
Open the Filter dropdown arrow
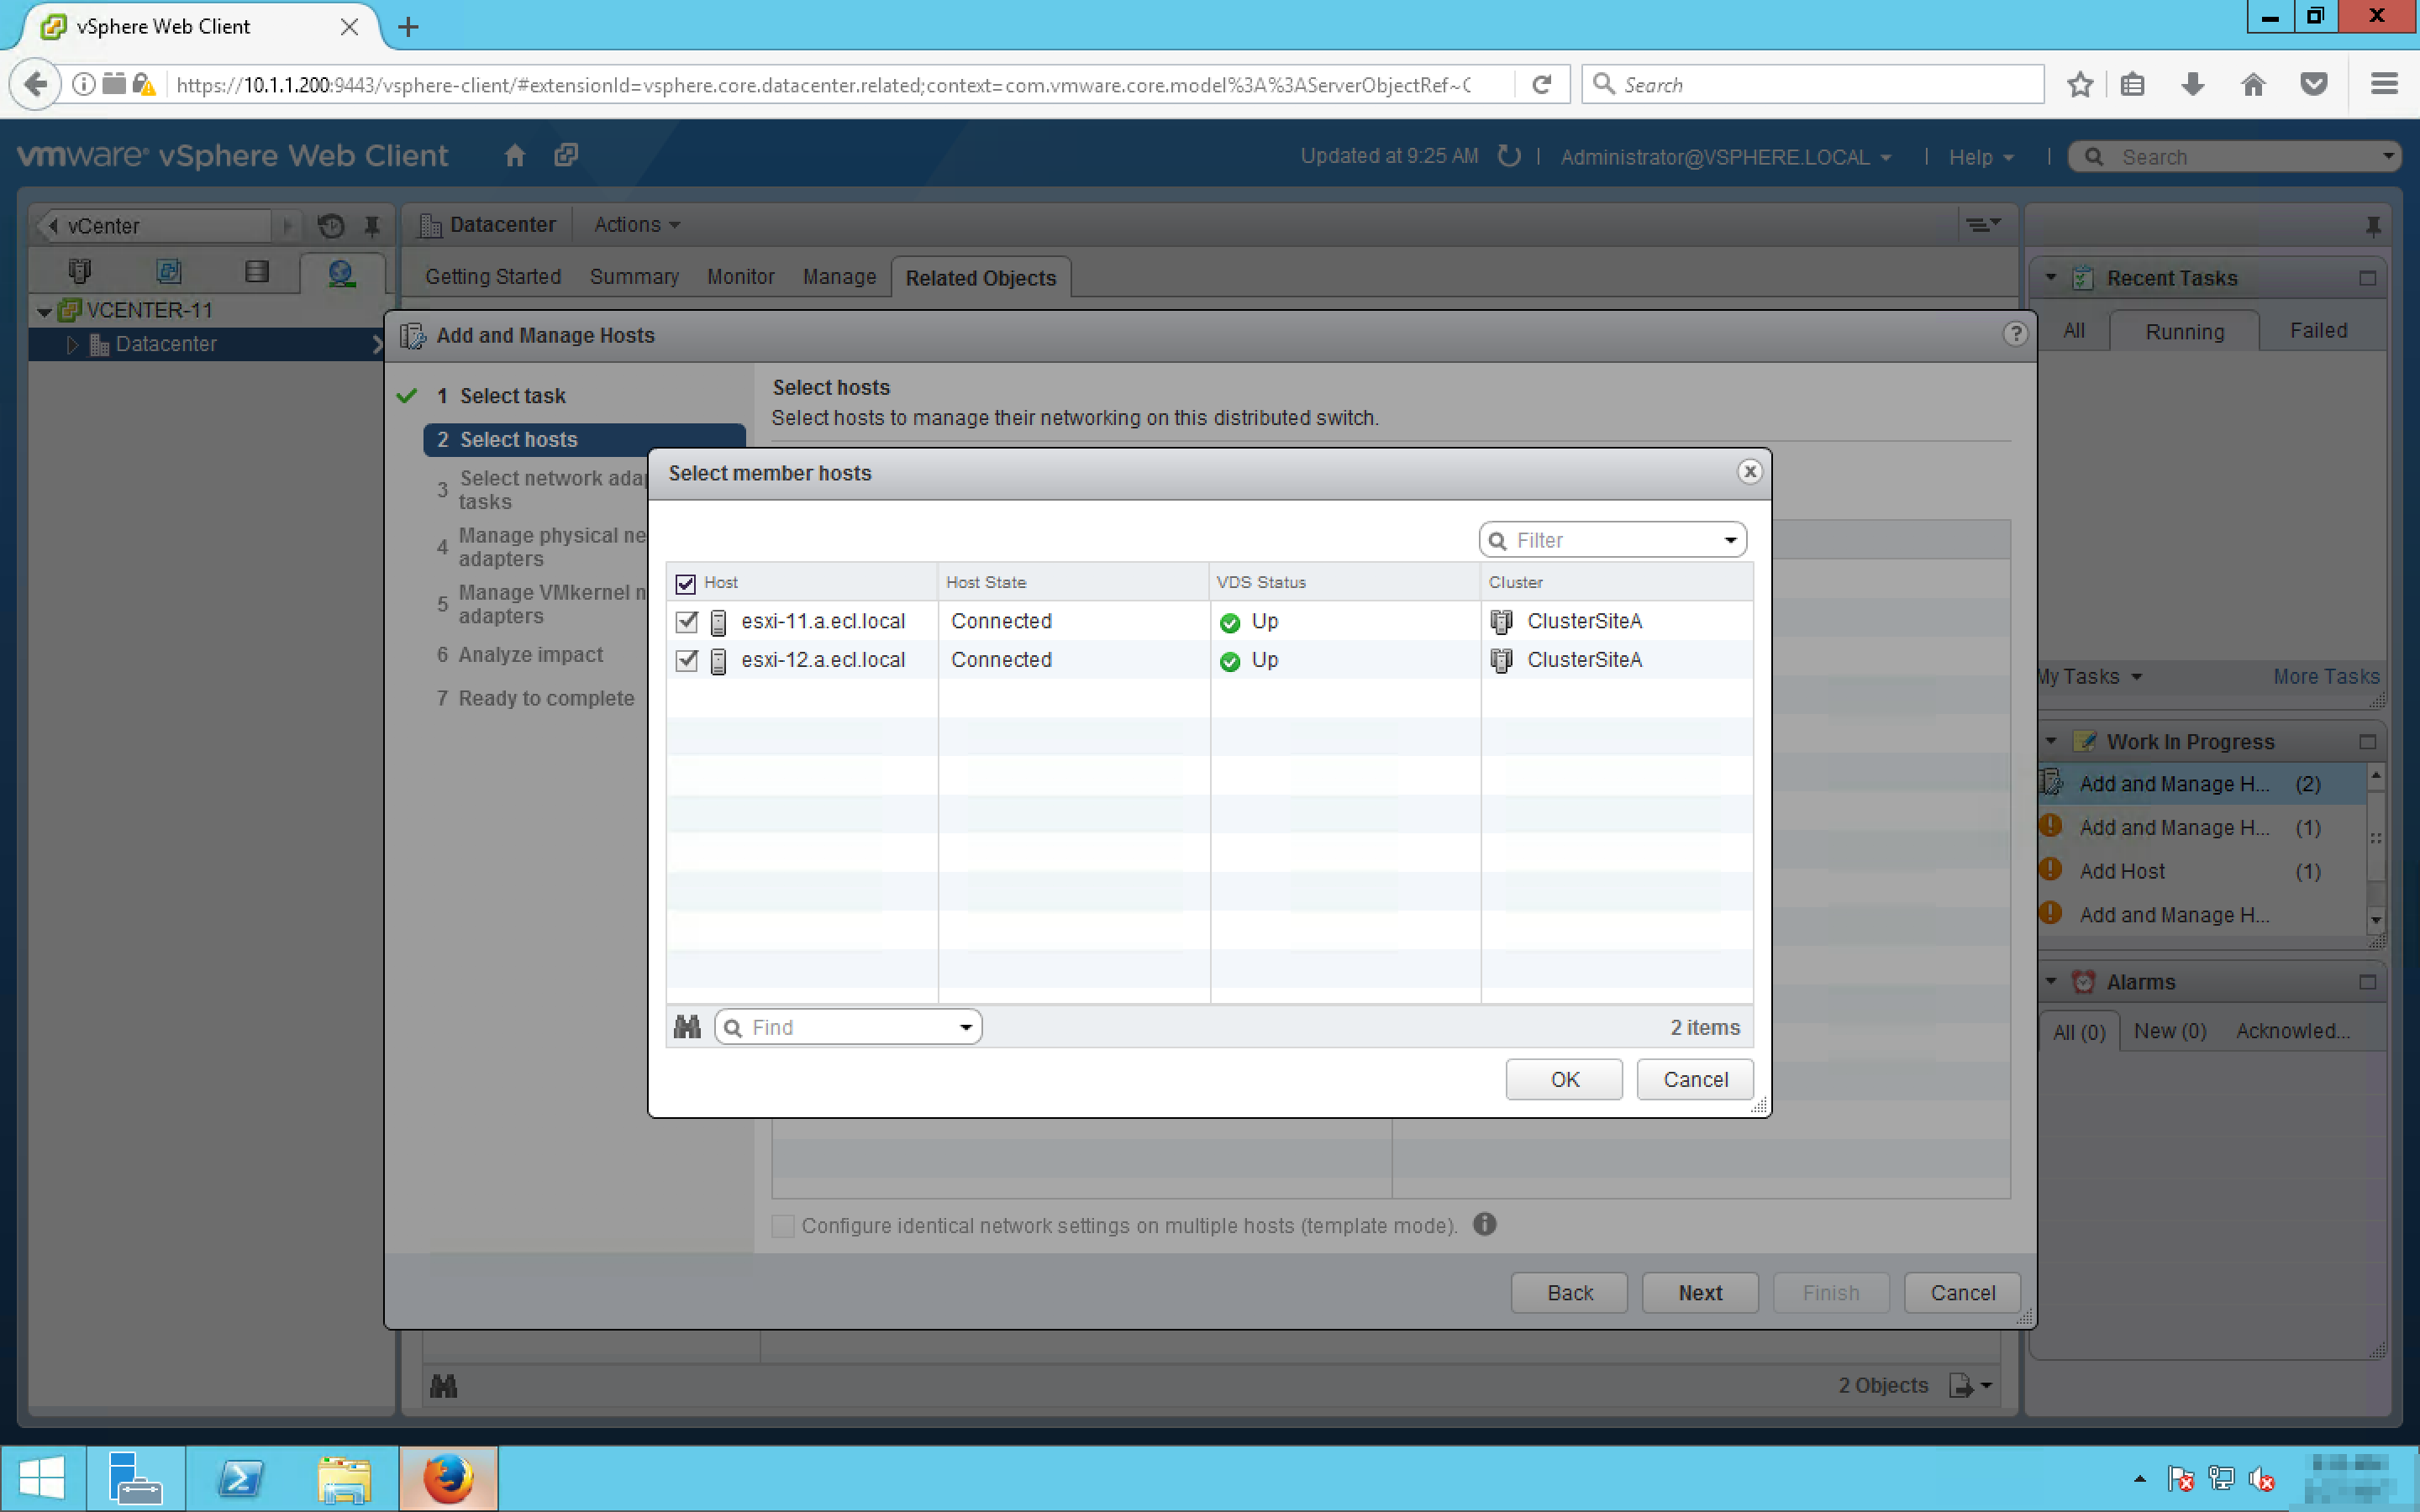click(x=1730, y=540)
